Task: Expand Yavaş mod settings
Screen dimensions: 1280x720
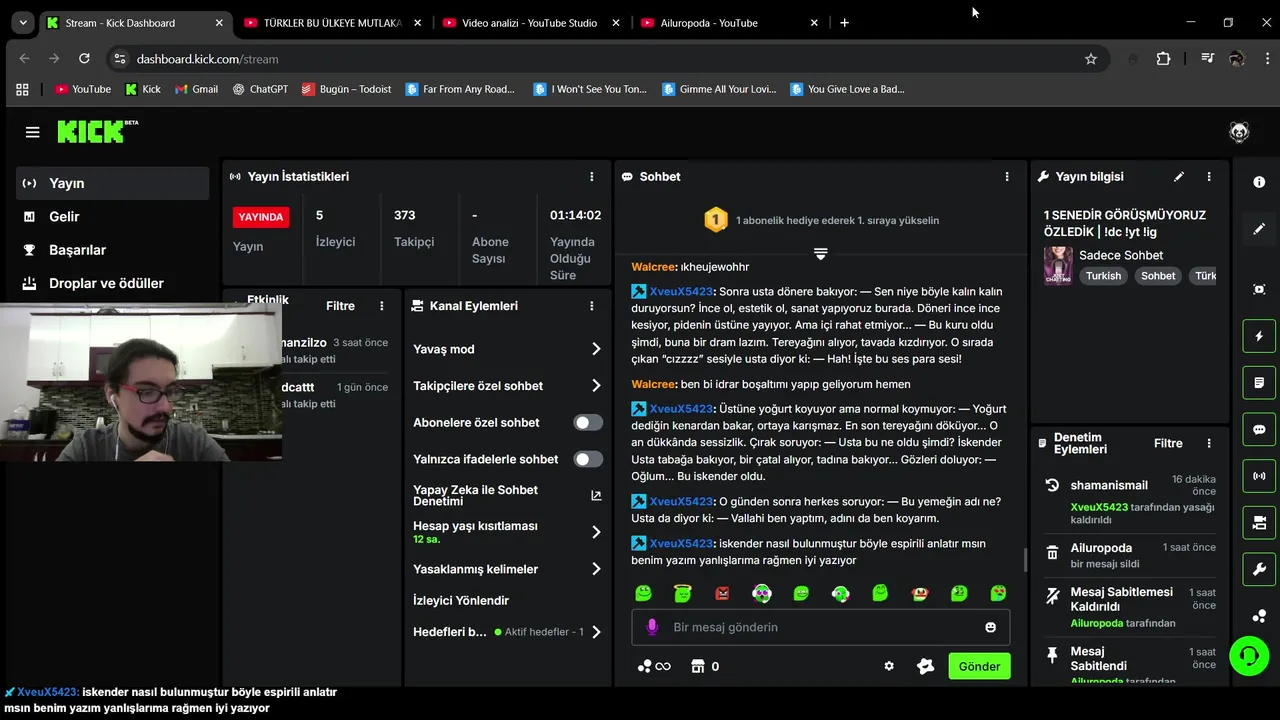Action: [508, 349]
